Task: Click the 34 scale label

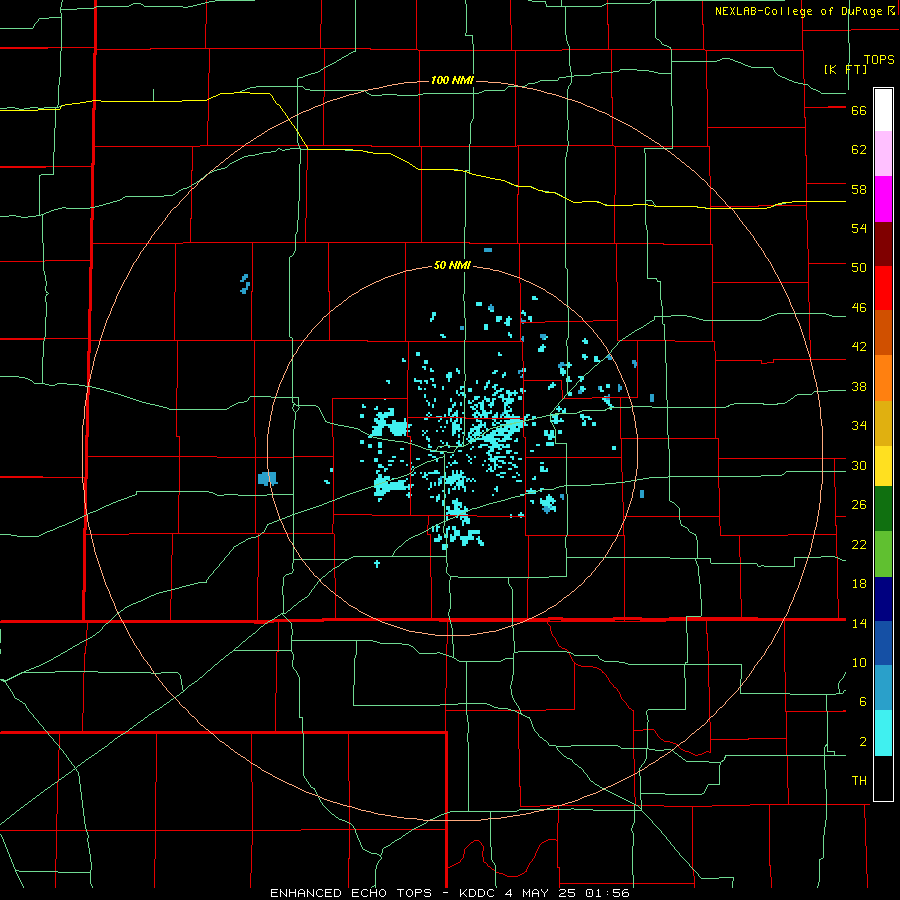Action: [x=859, y=425]
